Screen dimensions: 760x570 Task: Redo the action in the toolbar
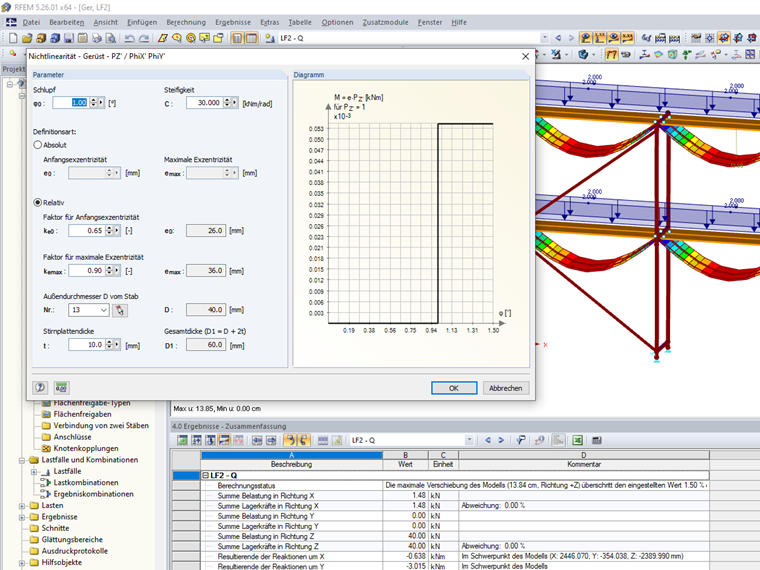[144, 38]
